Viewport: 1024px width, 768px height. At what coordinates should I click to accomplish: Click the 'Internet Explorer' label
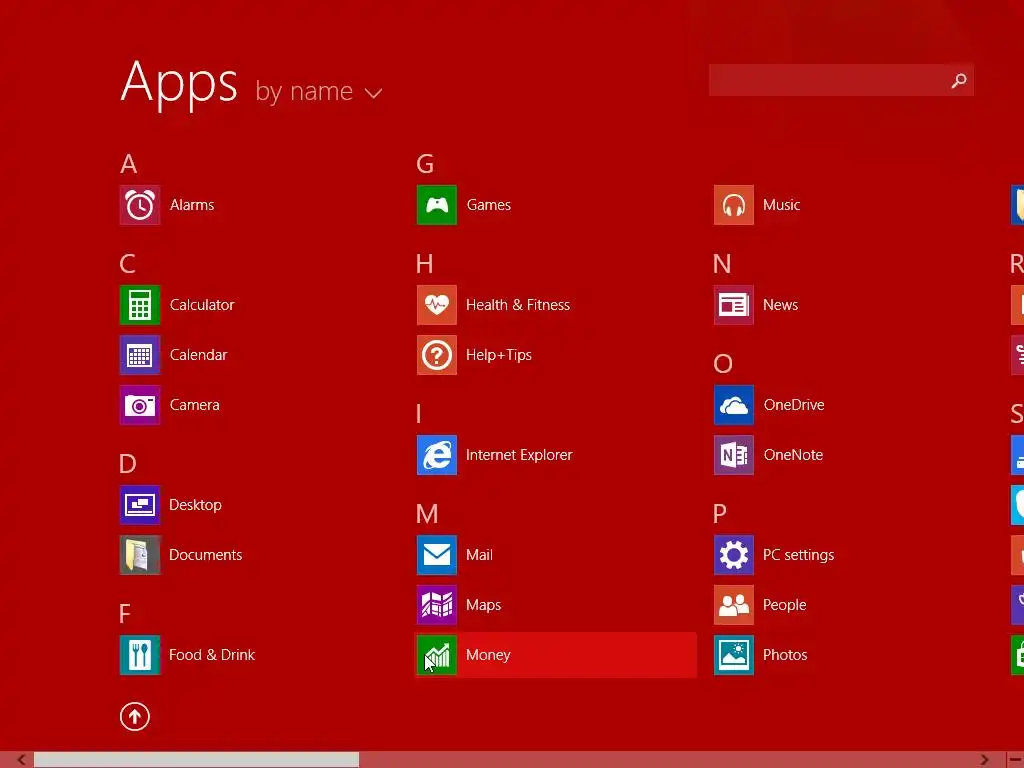click(x=519, y=455)
